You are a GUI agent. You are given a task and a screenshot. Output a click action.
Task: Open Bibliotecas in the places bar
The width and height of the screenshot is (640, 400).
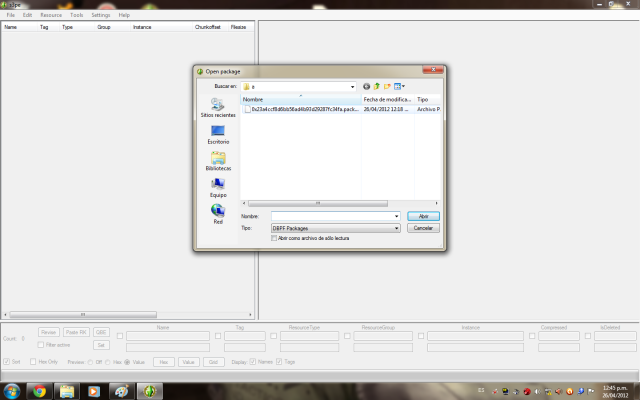[218, 162]
